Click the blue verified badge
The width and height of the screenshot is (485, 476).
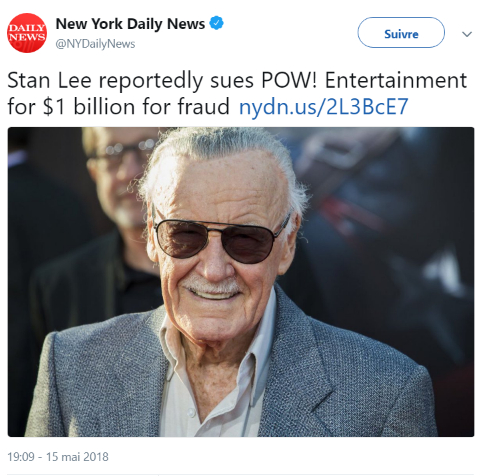point(216,23)
